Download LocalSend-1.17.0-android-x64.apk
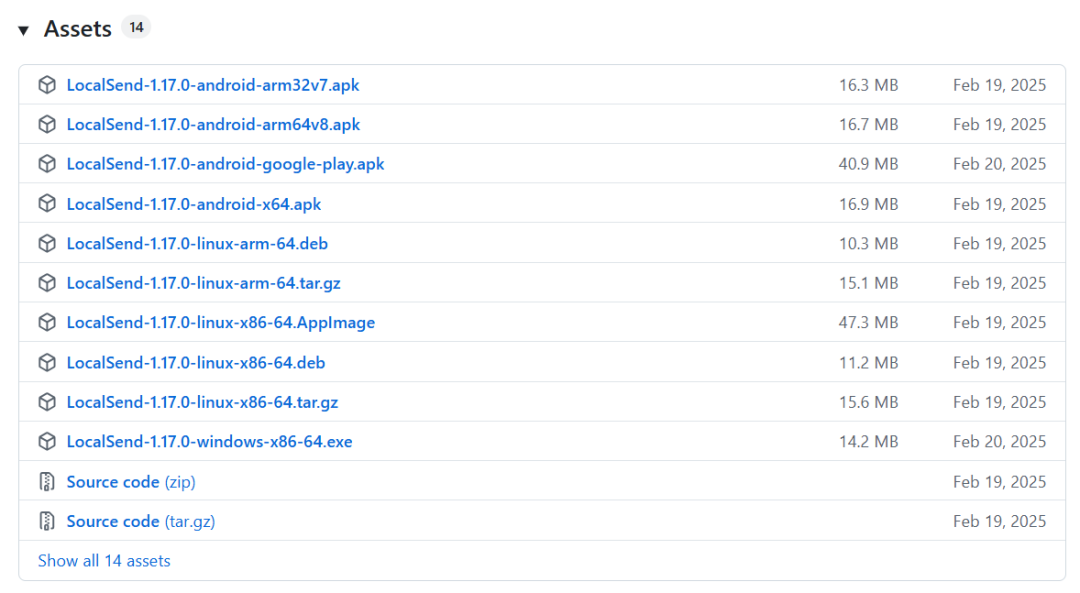Viewport: 1080px width, 593px height. click(x=194, y=204)
